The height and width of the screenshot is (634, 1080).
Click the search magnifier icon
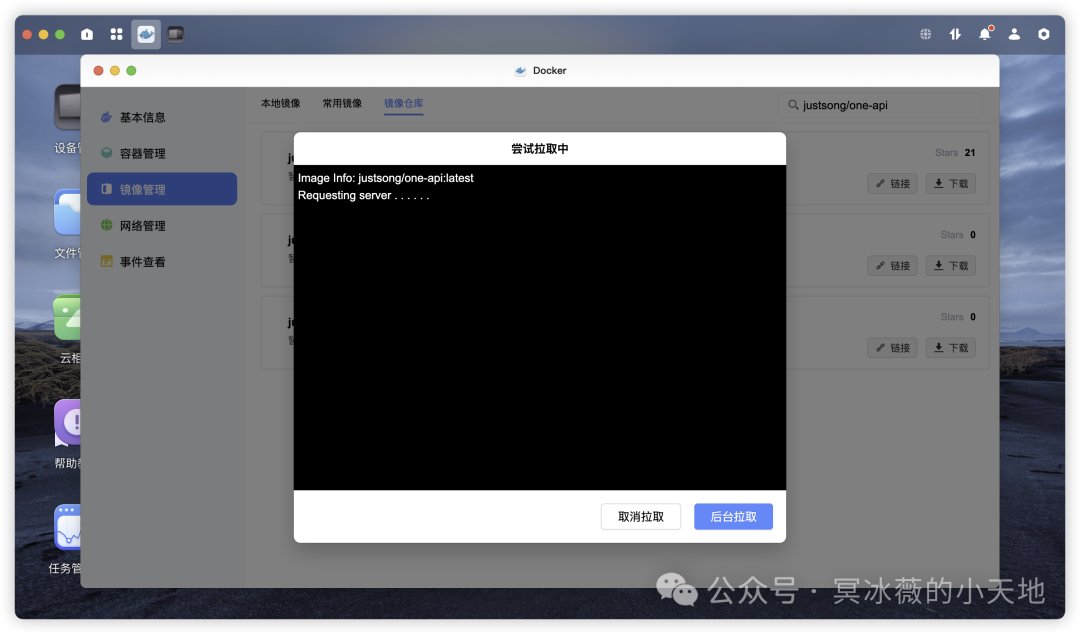(x=793, y=105)
